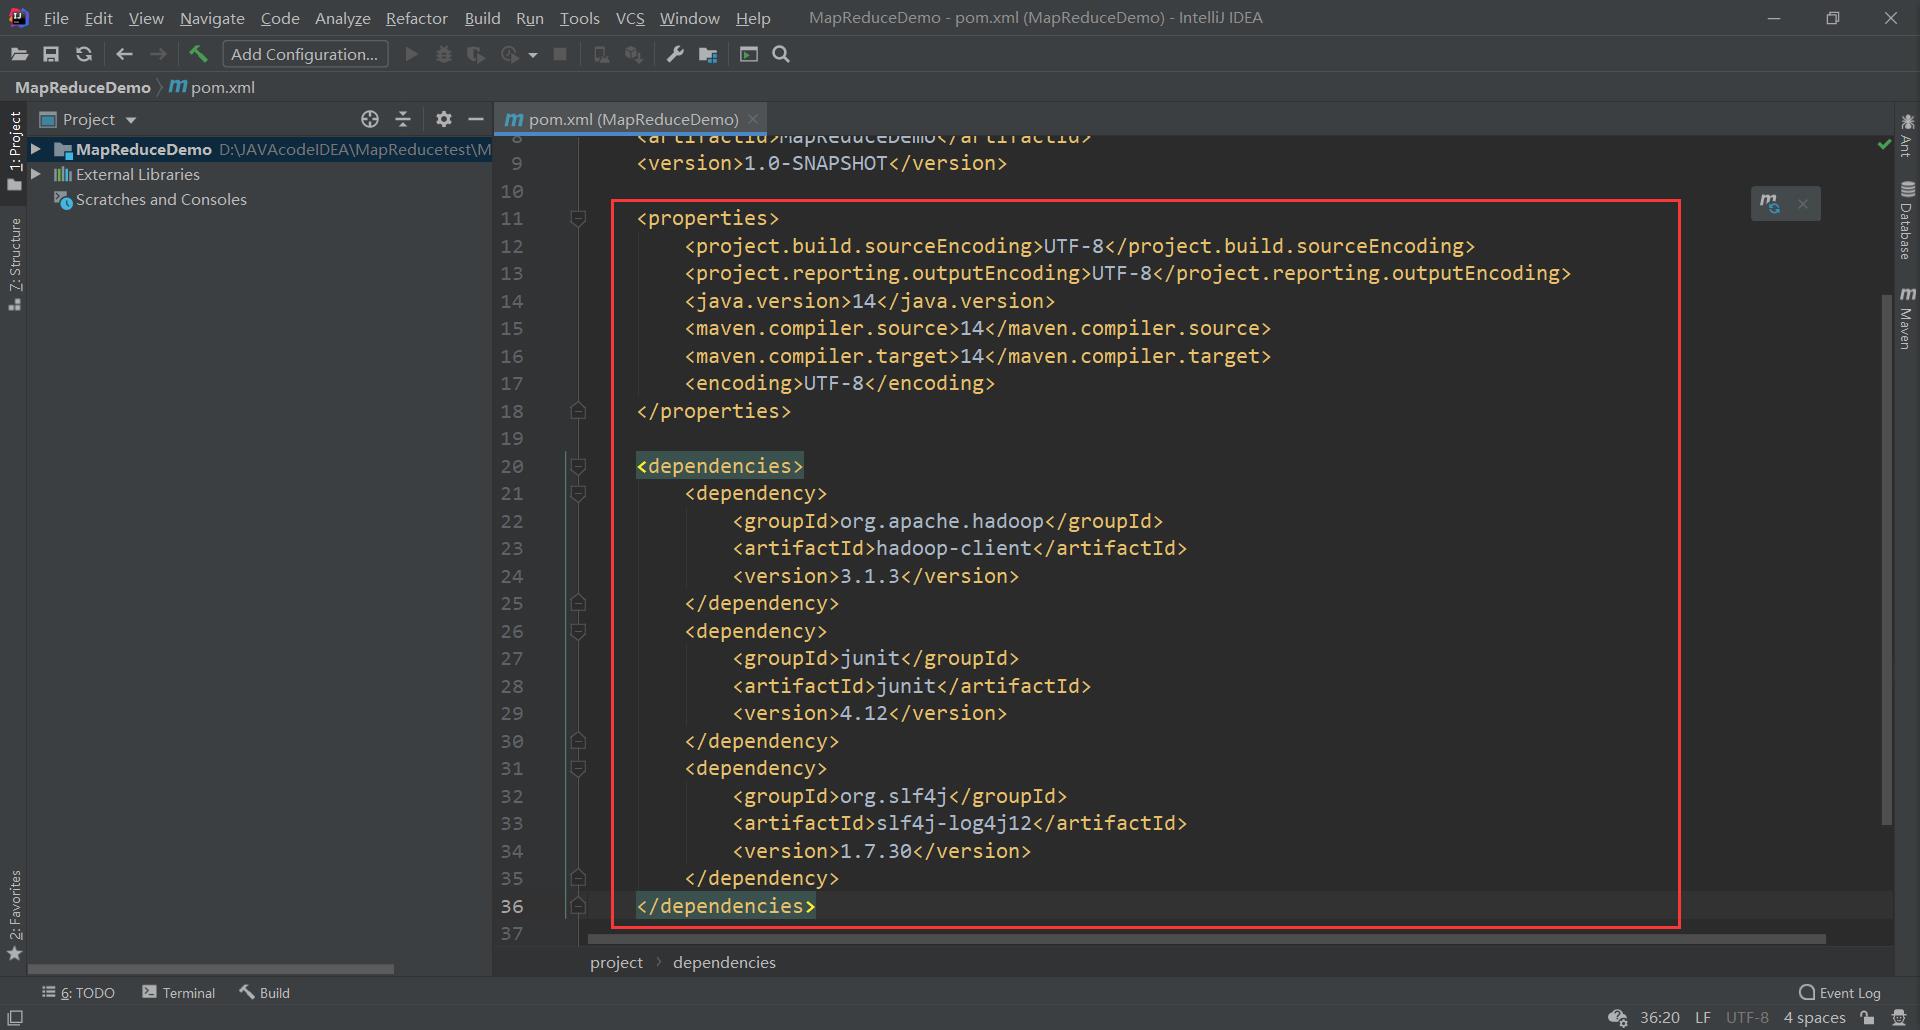Click the Run with Coverage icon
The image size is (1920, 1030).
coord(476,55)
